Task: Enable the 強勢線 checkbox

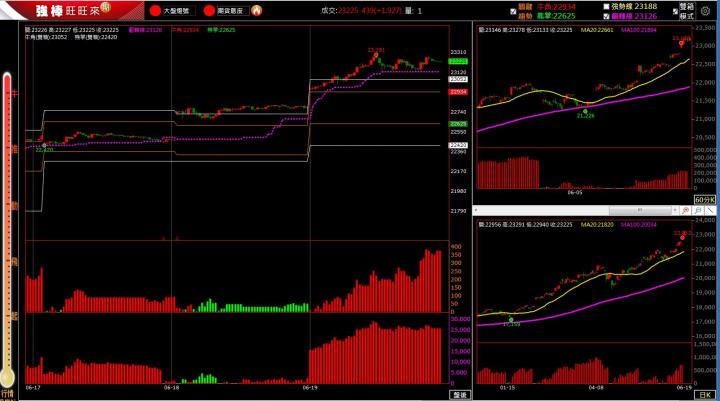Action: [x=606, y=6]
